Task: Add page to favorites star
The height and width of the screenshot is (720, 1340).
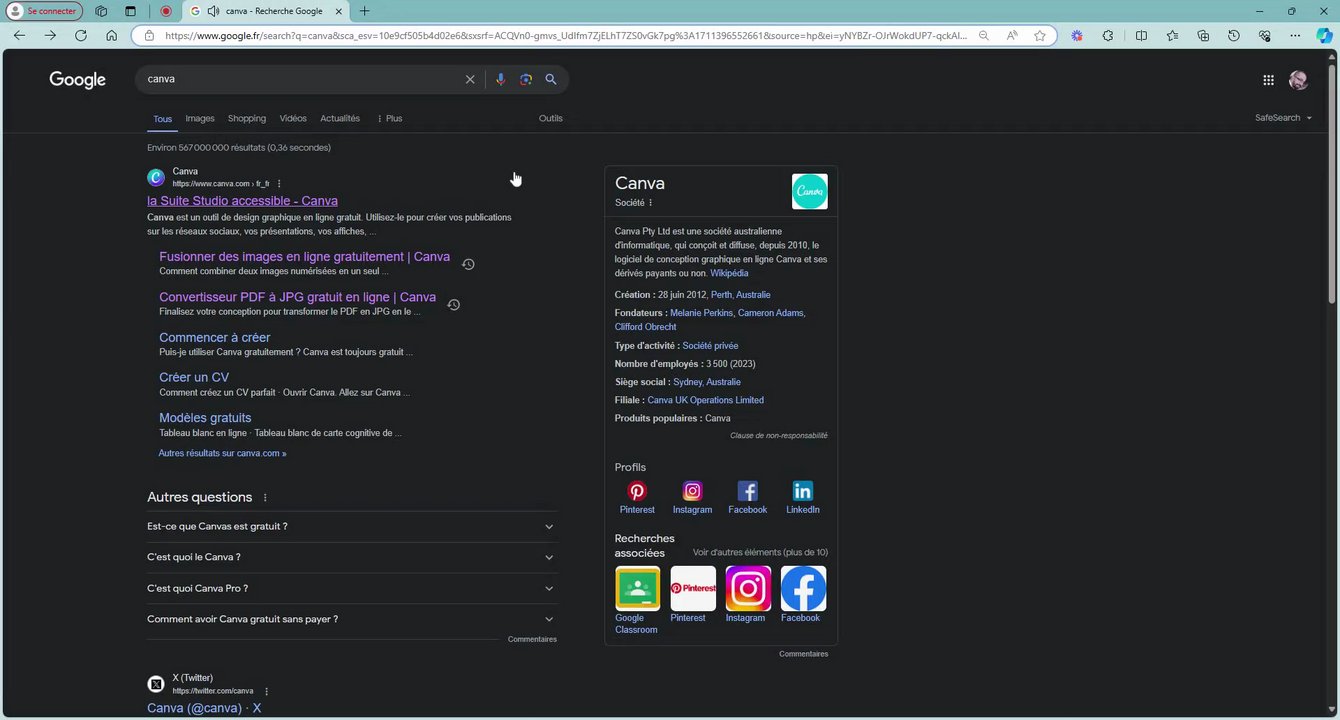Action: 1040,35
